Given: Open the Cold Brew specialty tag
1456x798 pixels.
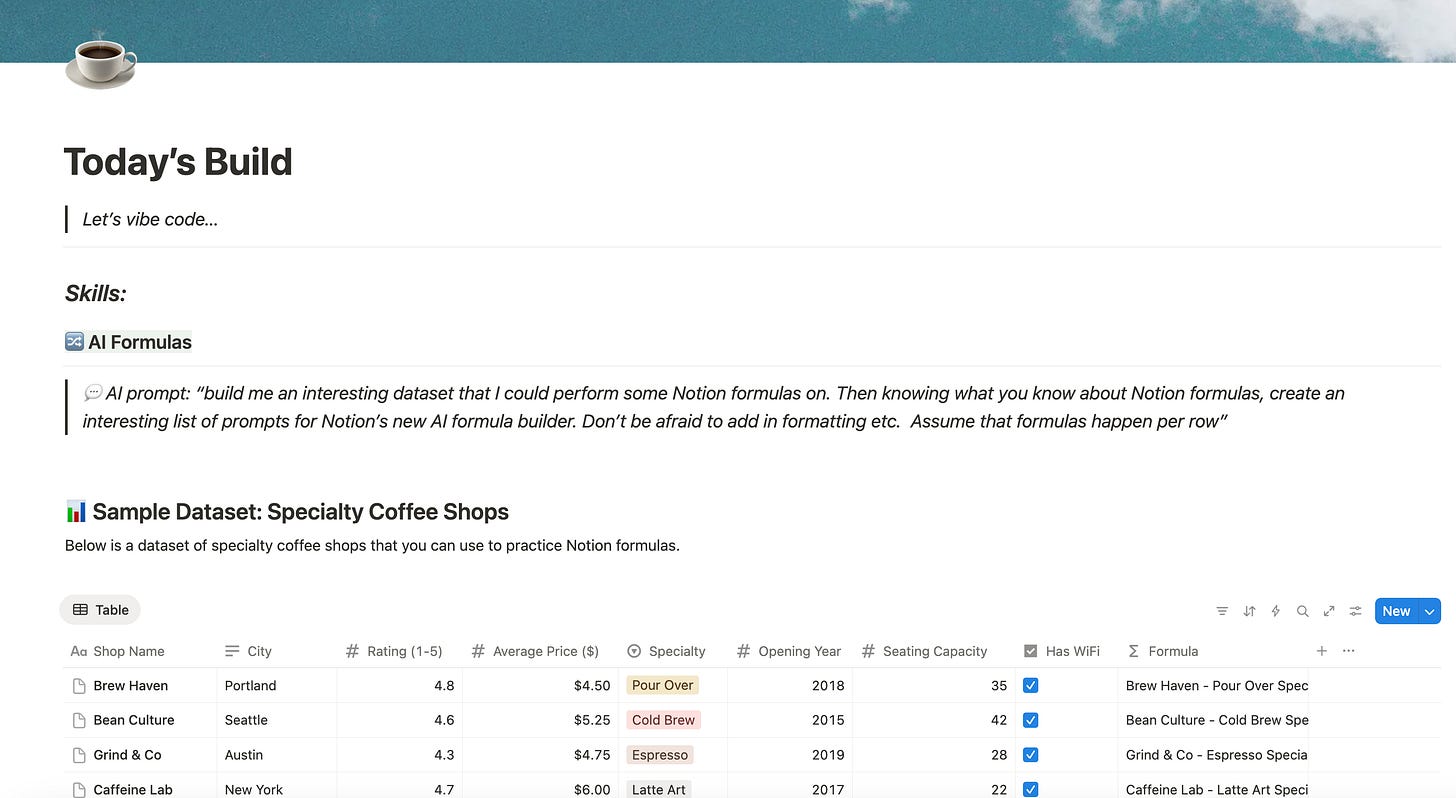Looking at the screenshot, I should coord(663,720).
